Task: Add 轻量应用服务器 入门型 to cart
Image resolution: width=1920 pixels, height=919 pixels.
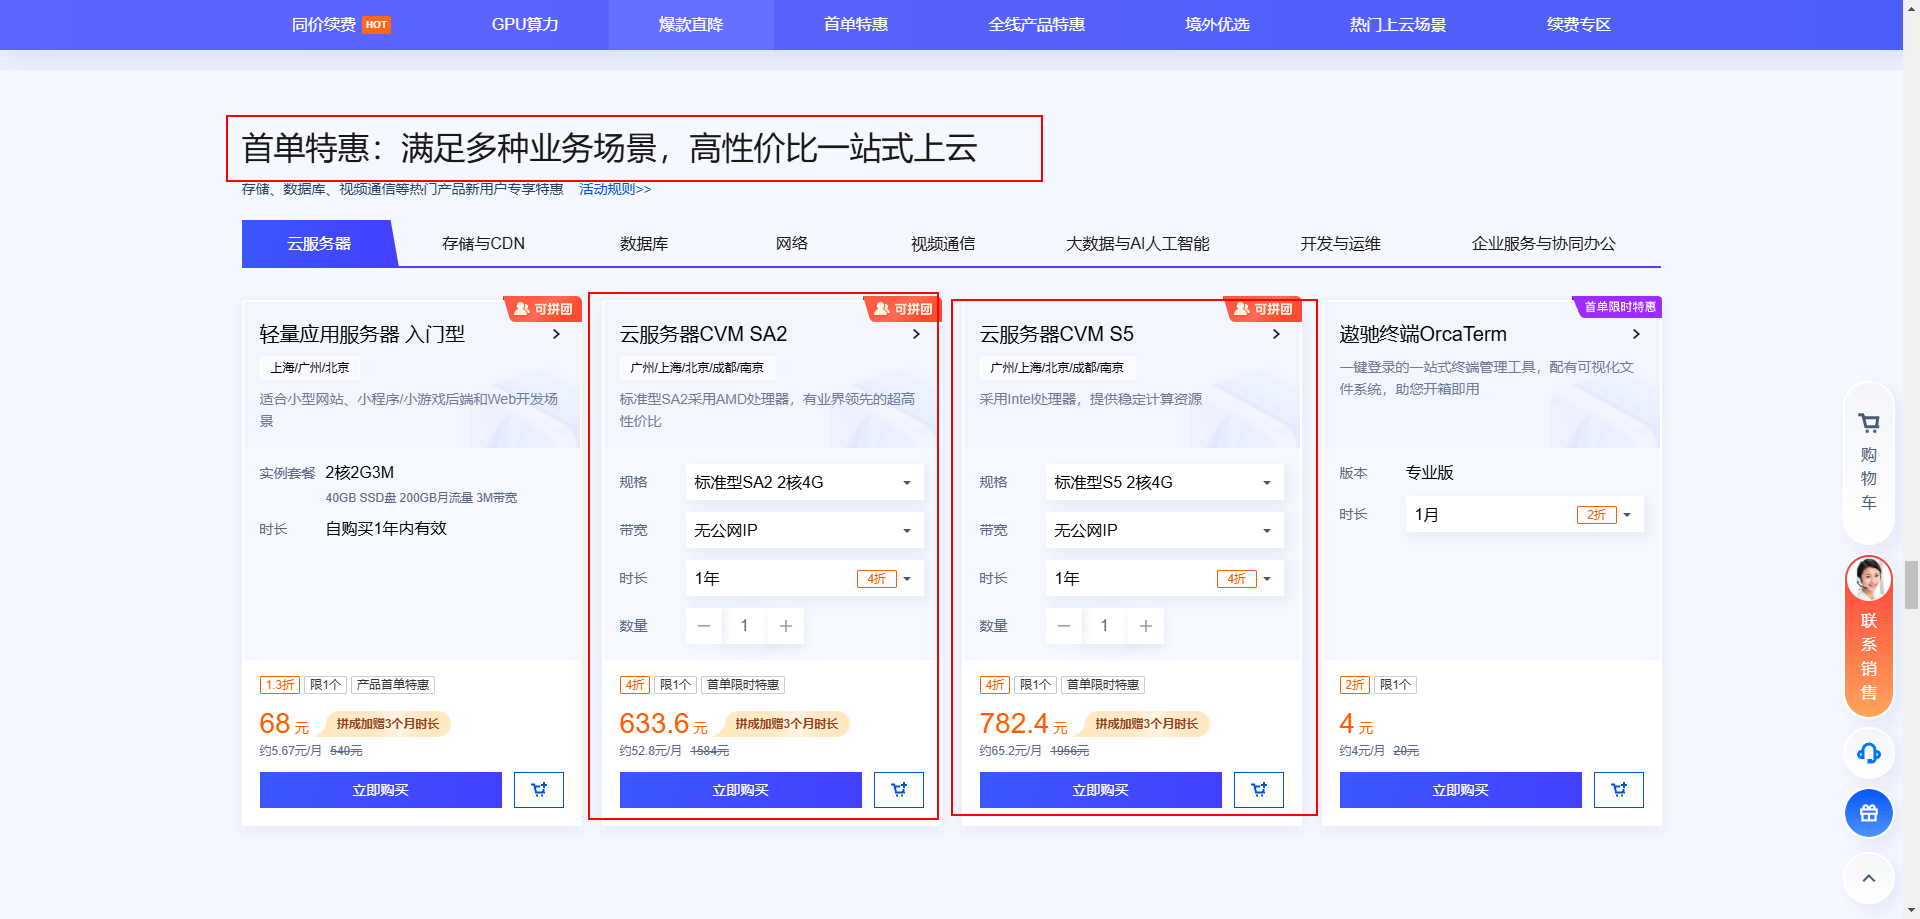Action: [x=539, y=790]
